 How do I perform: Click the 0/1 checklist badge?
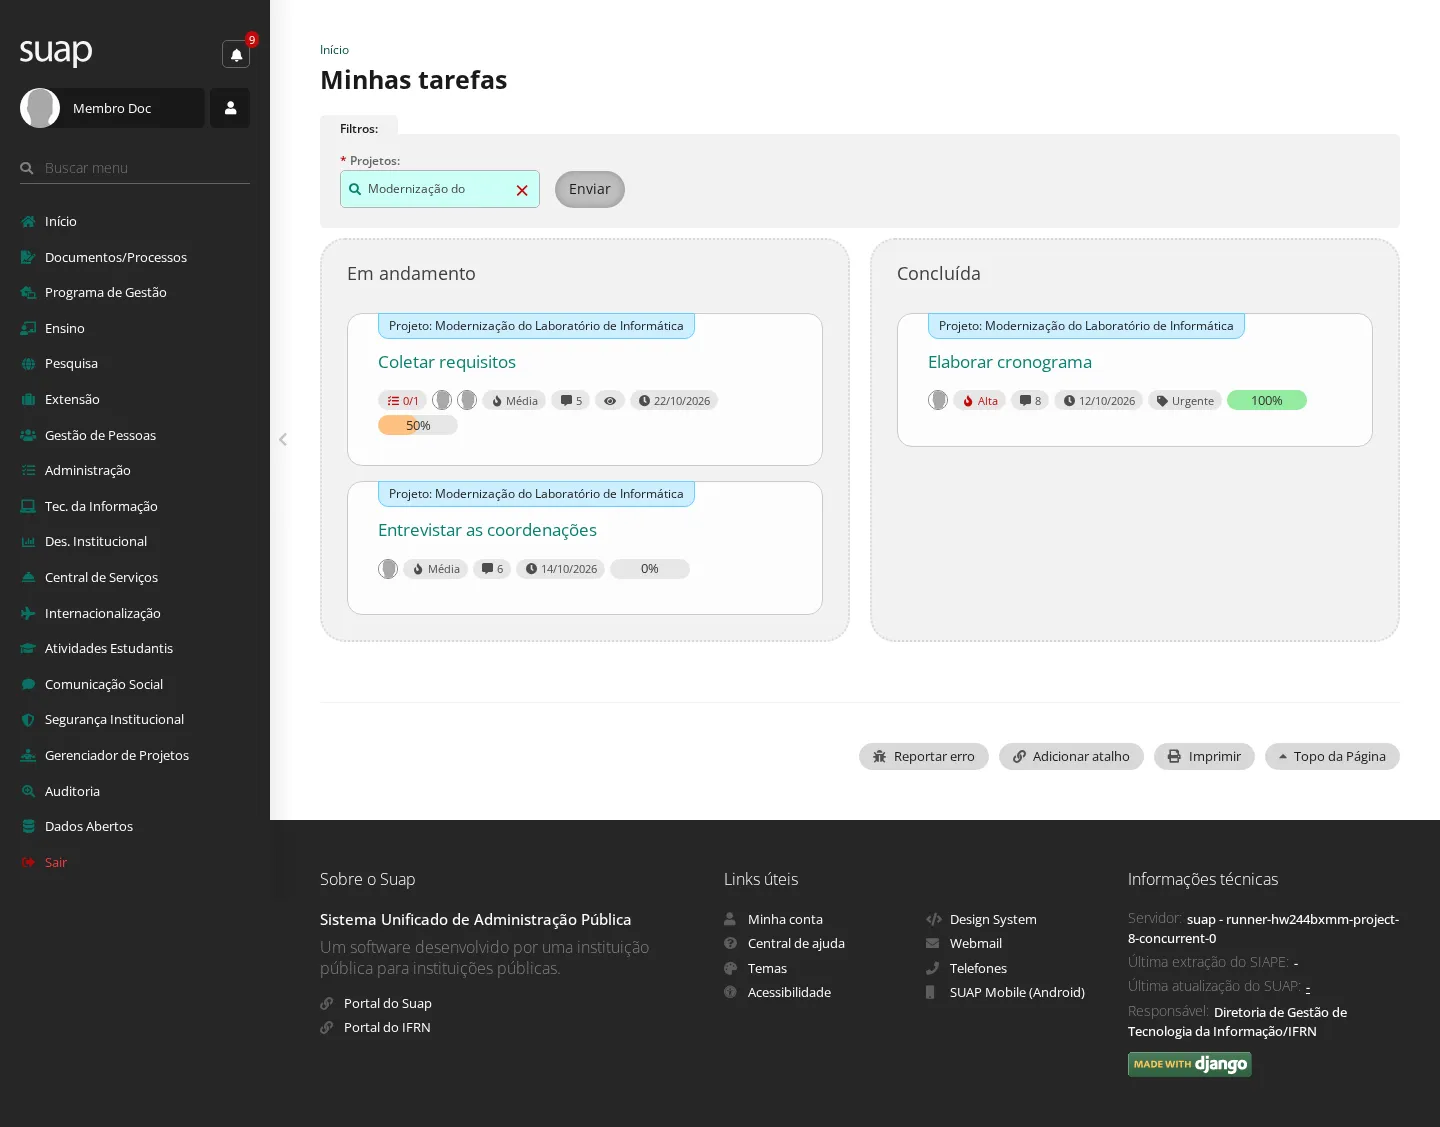point(403,400)
